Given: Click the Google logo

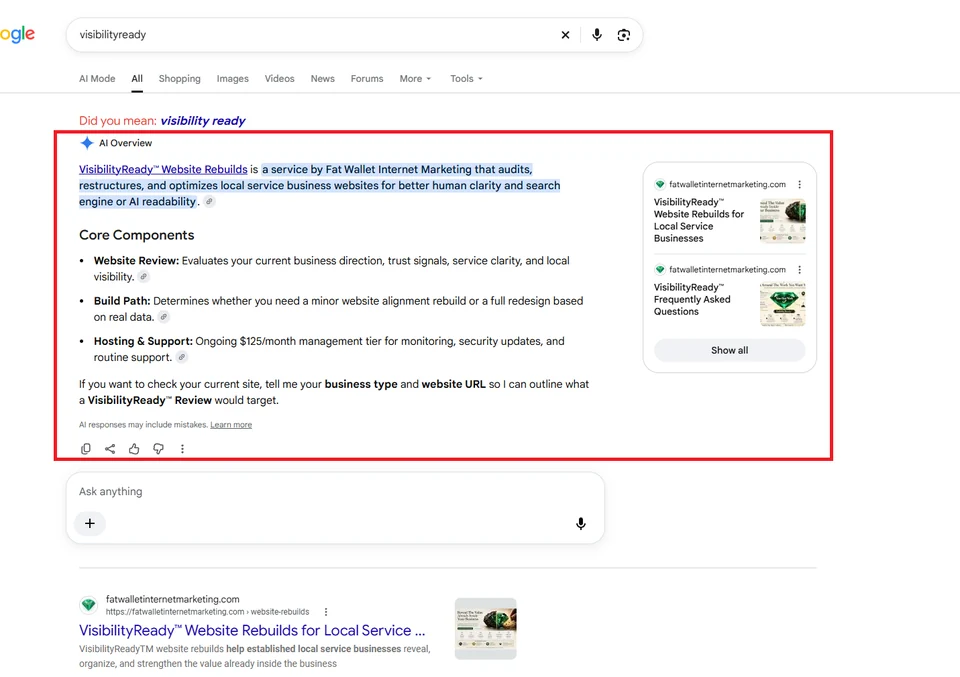Looking at the screenshot, I should (17, 35).
